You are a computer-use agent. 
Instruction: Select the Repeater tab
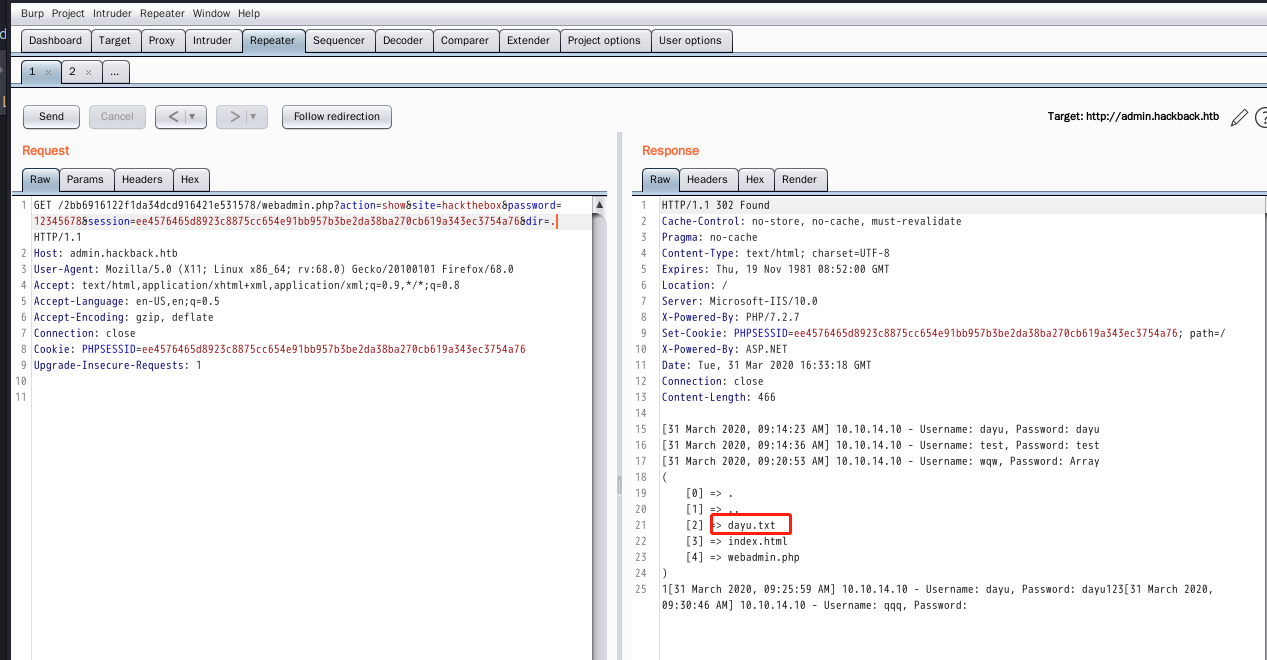pyautogui.click(x=272, y=41)
